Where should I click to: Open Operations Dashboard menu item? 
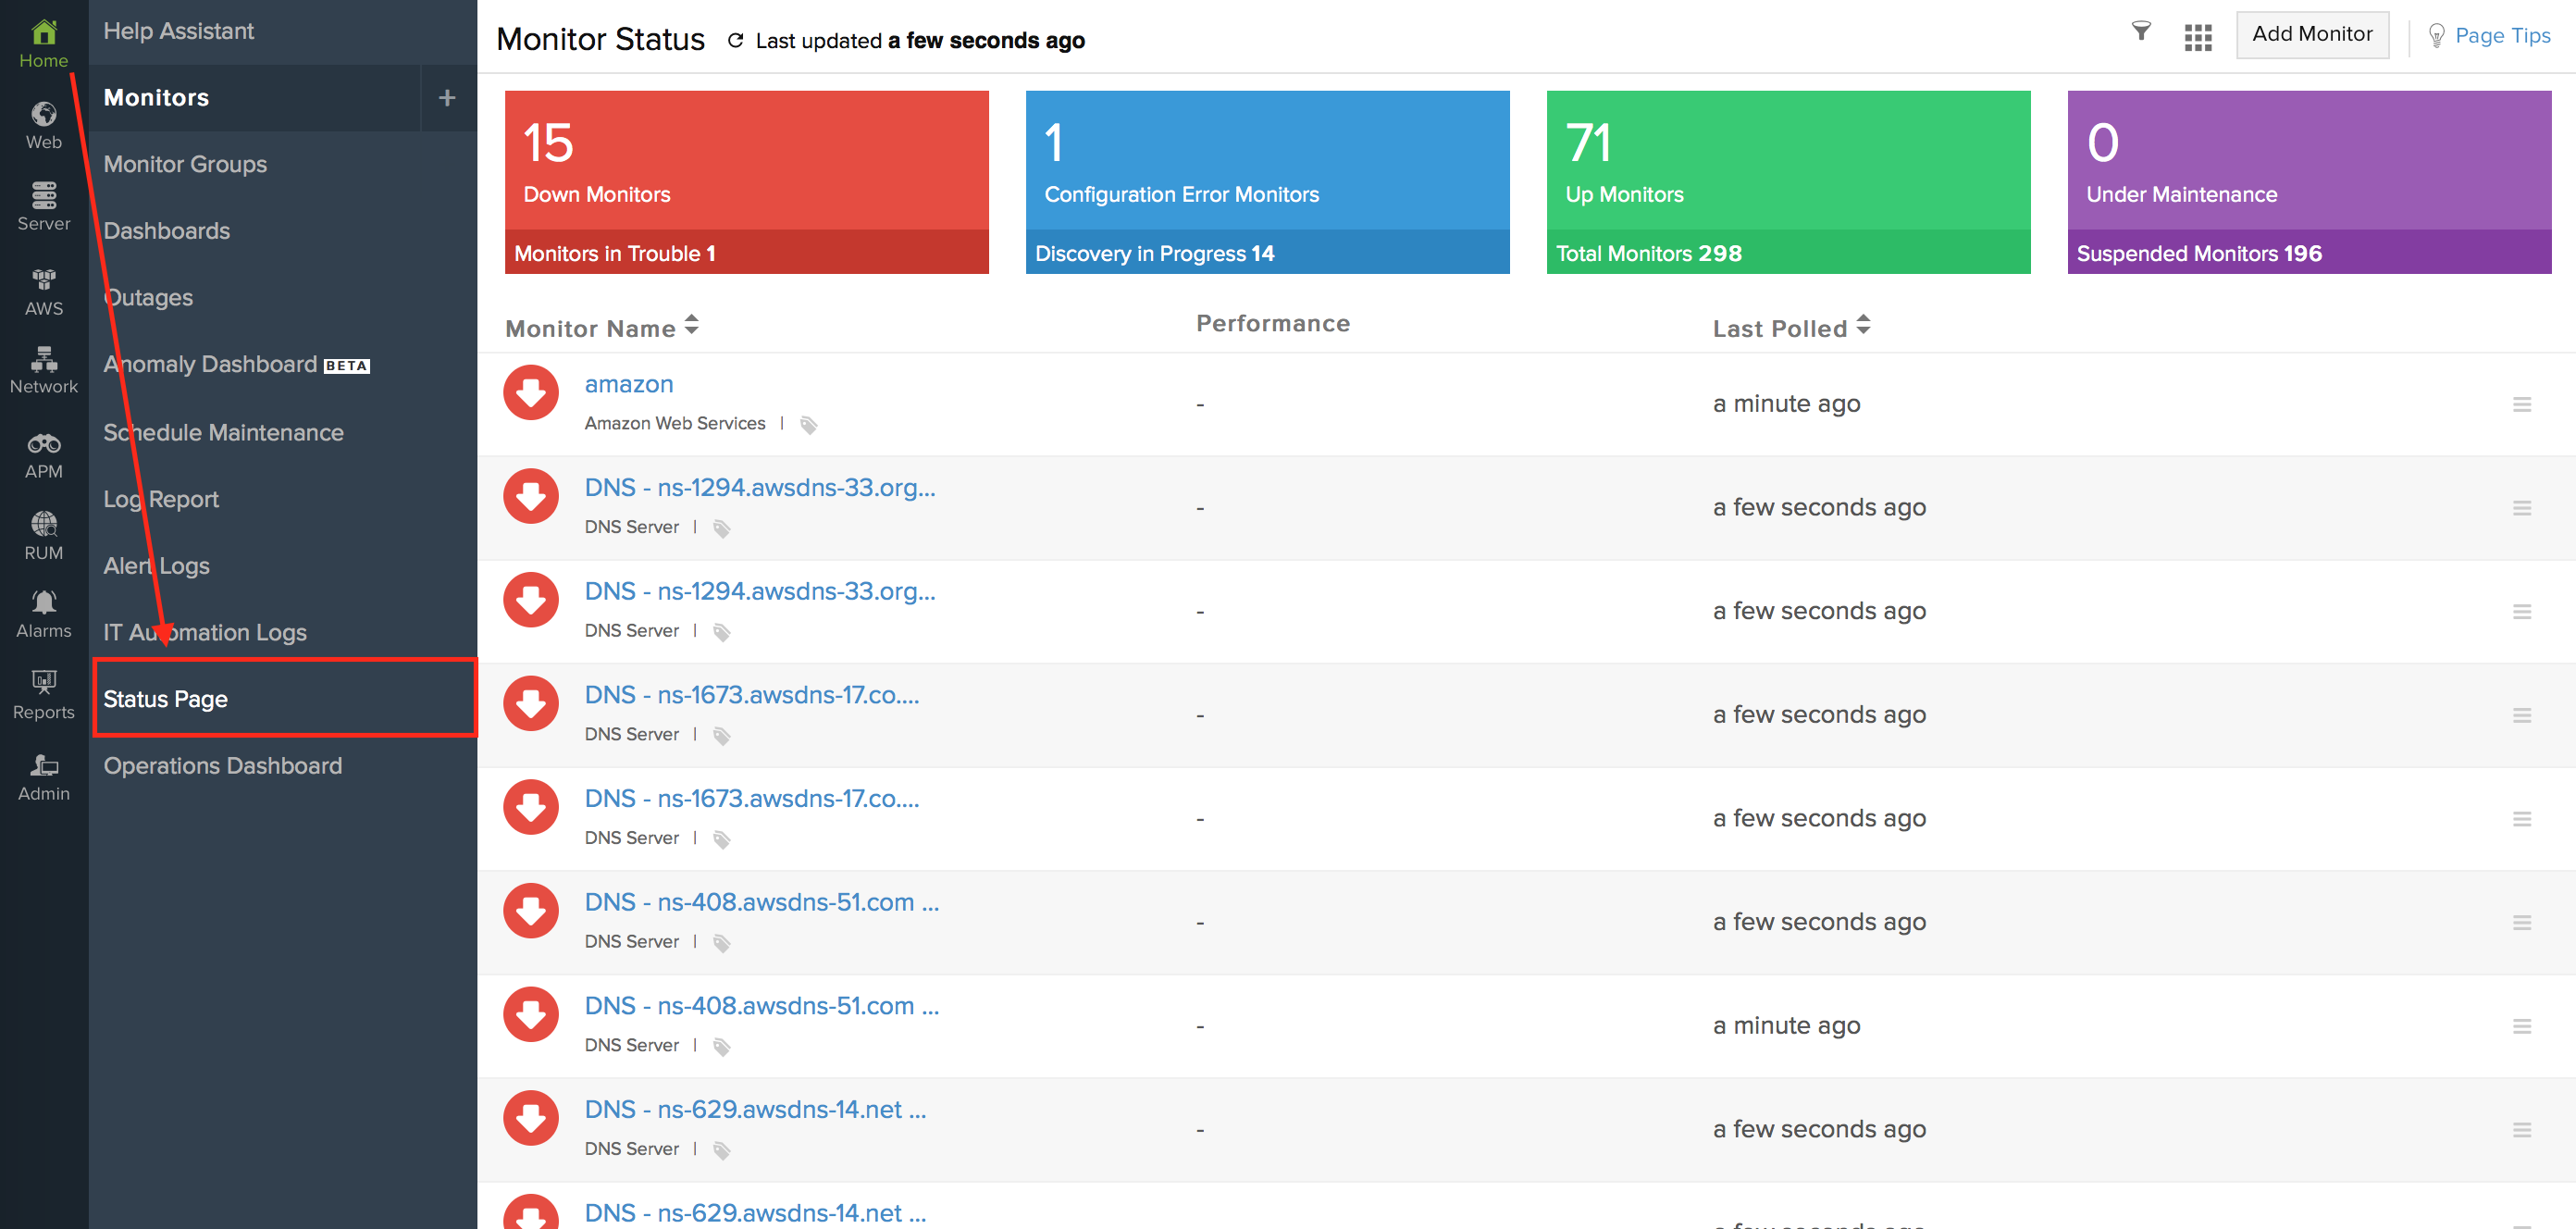pyautogui.click(x=222, y=765)
